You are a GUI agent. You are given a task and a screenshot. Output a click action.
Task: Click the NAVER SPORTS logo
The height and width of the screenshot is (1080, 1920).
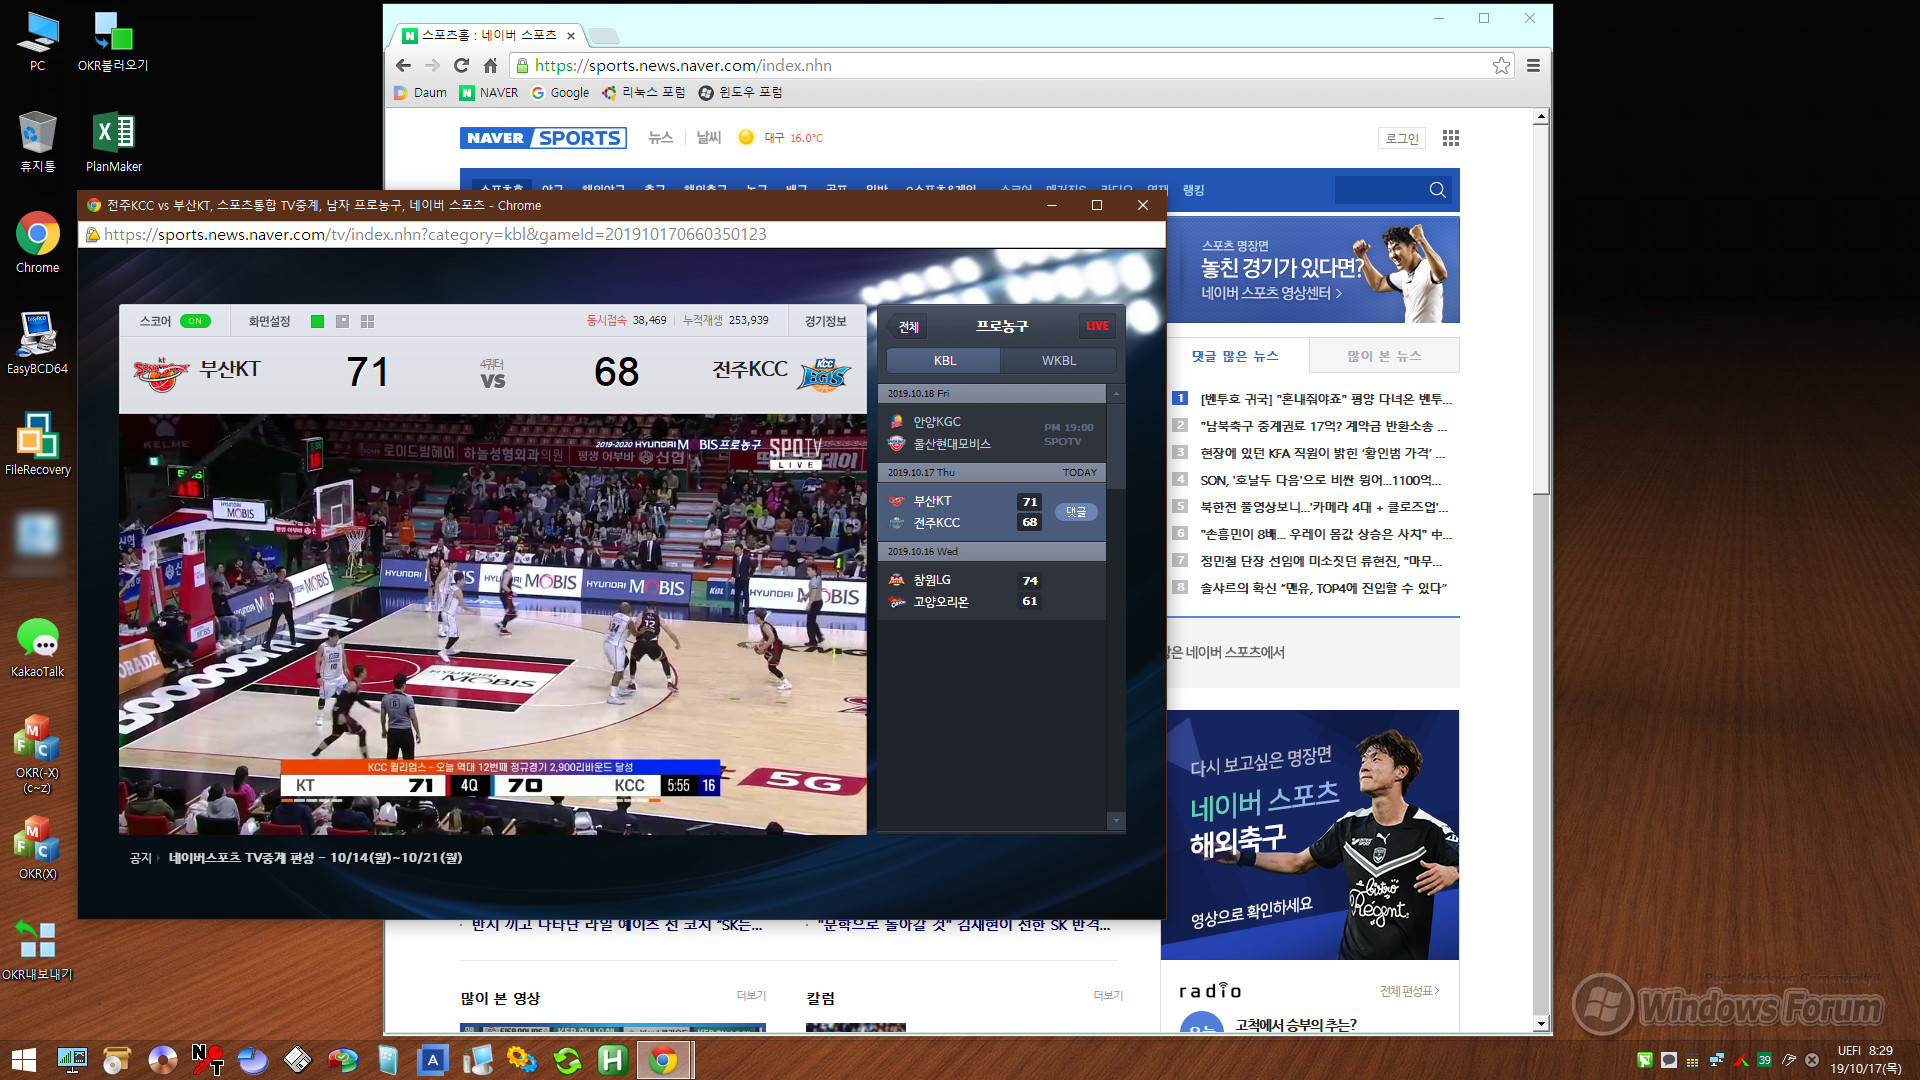click(x=543, y=138)
